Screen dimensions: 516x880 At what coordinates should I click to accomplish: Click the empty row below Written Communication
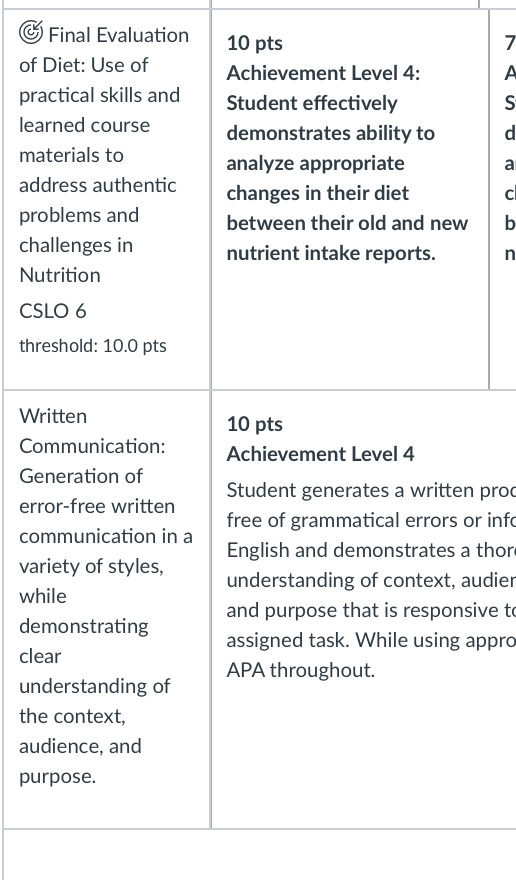[259, 854]
